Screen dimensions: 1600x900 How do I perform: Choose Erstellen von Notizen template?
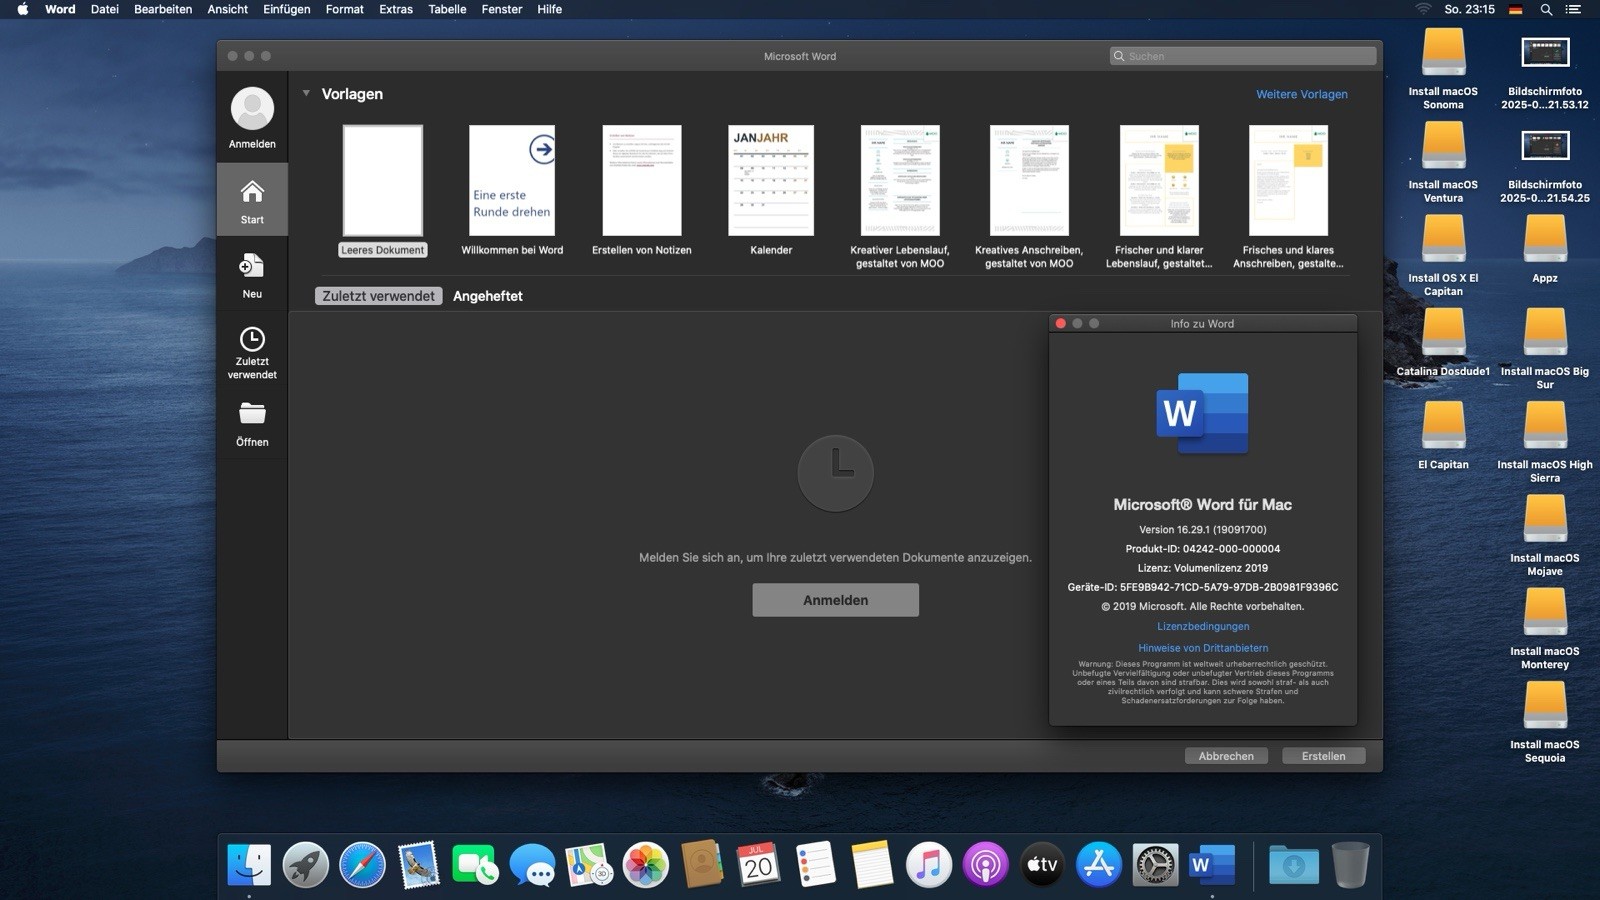(x=642, y=180)
